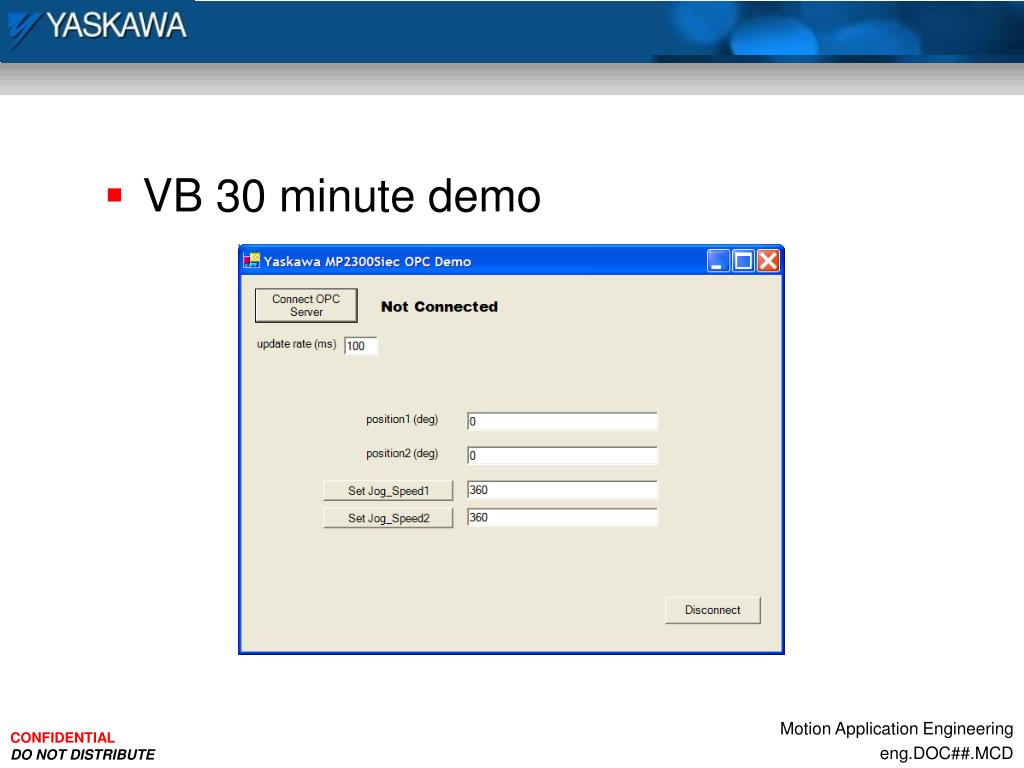
Task: Click the 'VB 30 minute demo' heading
Action: (x=342, y=195)
